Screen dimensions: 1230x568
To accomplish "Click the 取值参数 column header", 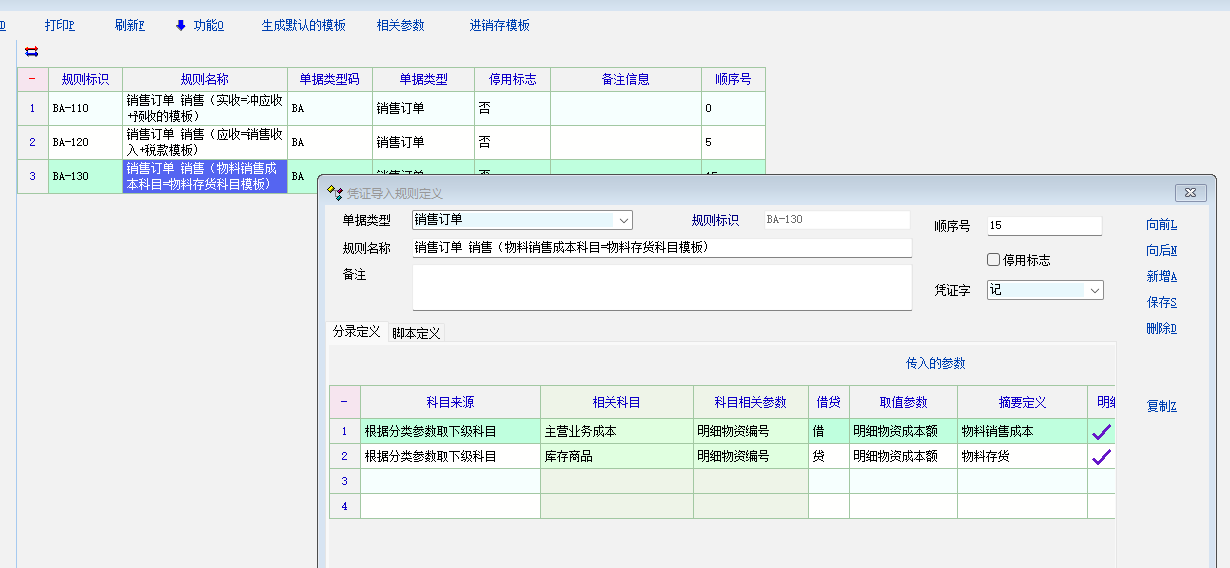I will 903,402.
